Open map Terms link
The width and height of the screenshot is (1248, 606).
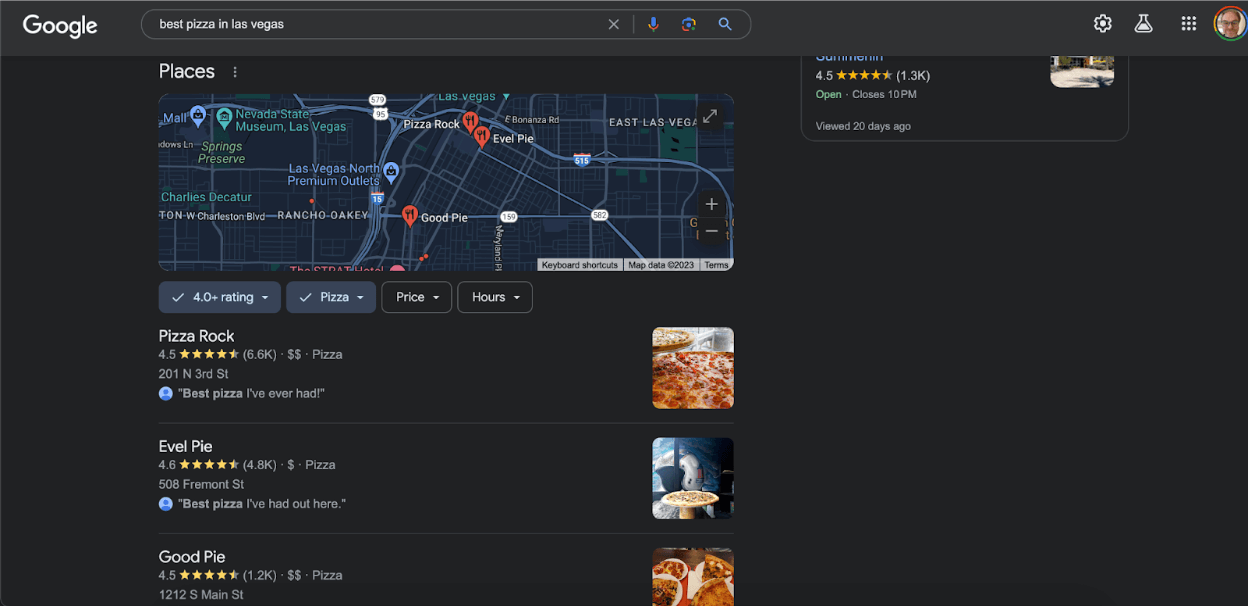tap(716, 265)
